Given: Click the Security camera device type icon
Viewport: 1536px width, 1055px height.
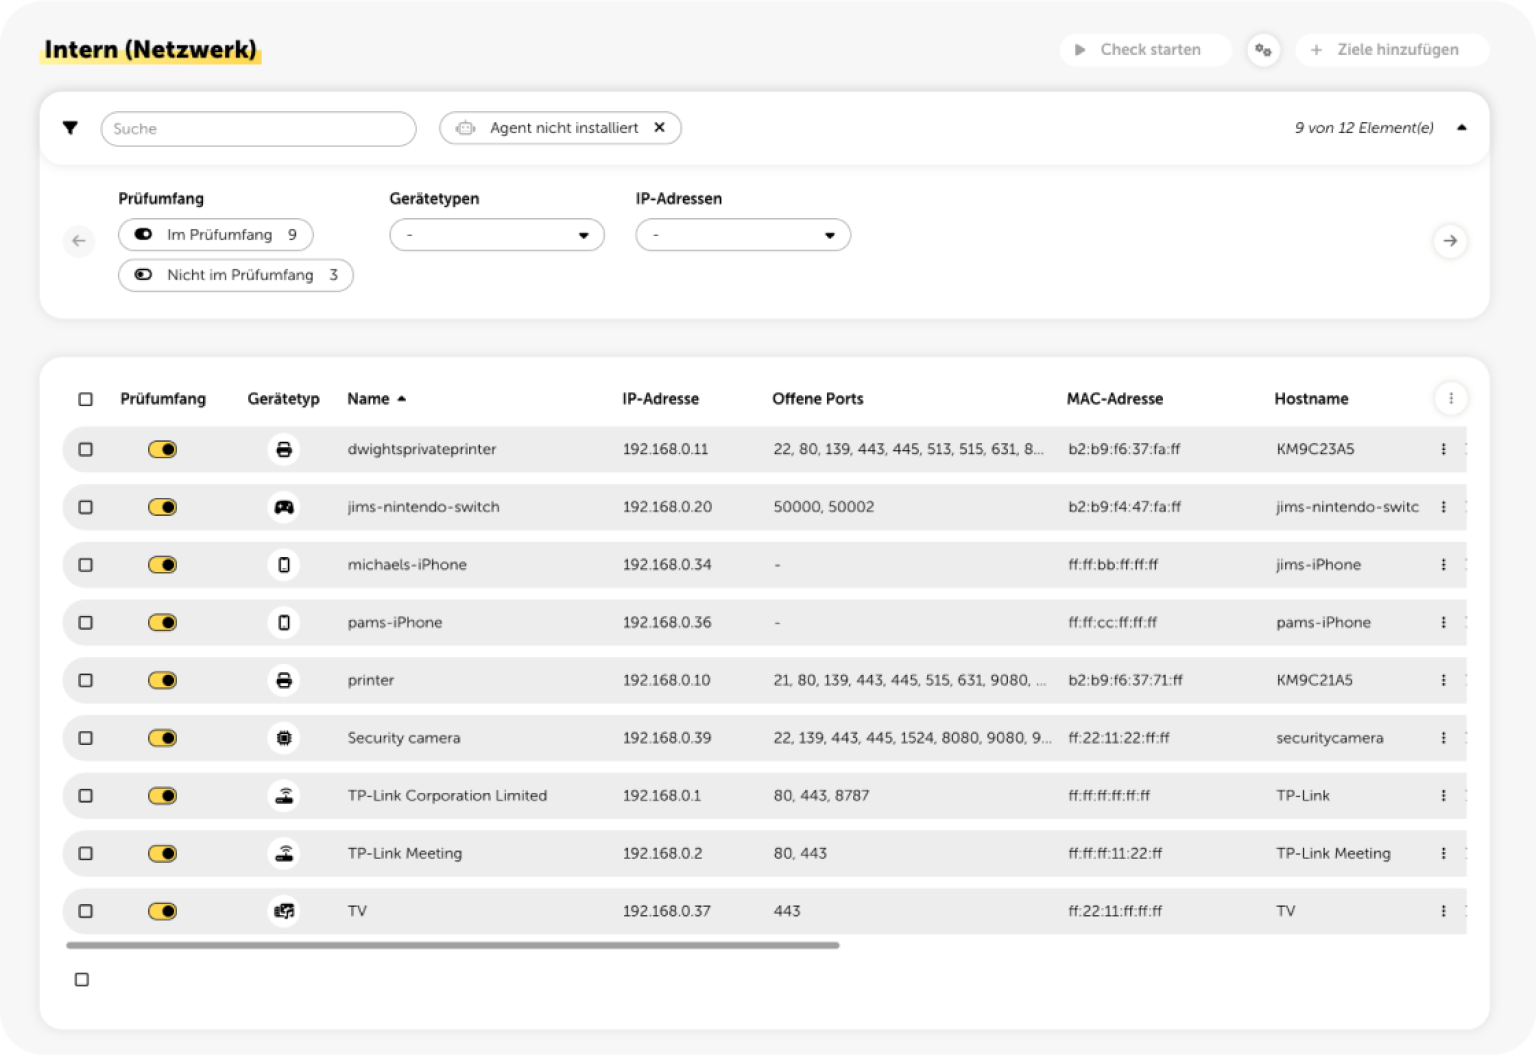Looking at the screenshot, I should [x=284, y=738].
